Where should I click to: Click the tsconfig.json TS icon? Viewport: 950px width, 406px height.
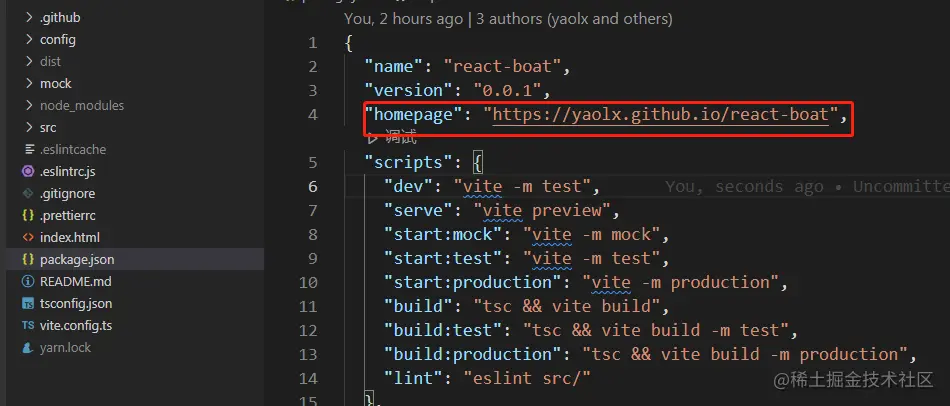pos(28,303)
